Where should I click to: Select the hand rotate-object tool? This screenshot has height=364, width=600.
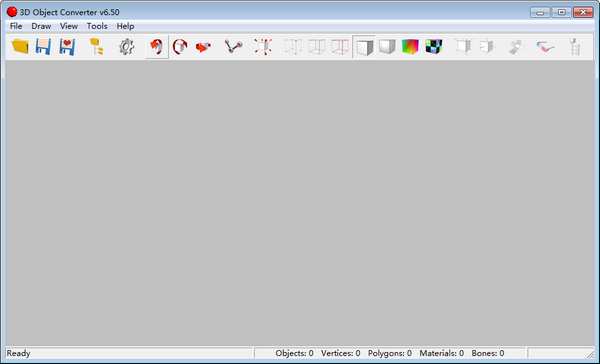coord(157,47)
